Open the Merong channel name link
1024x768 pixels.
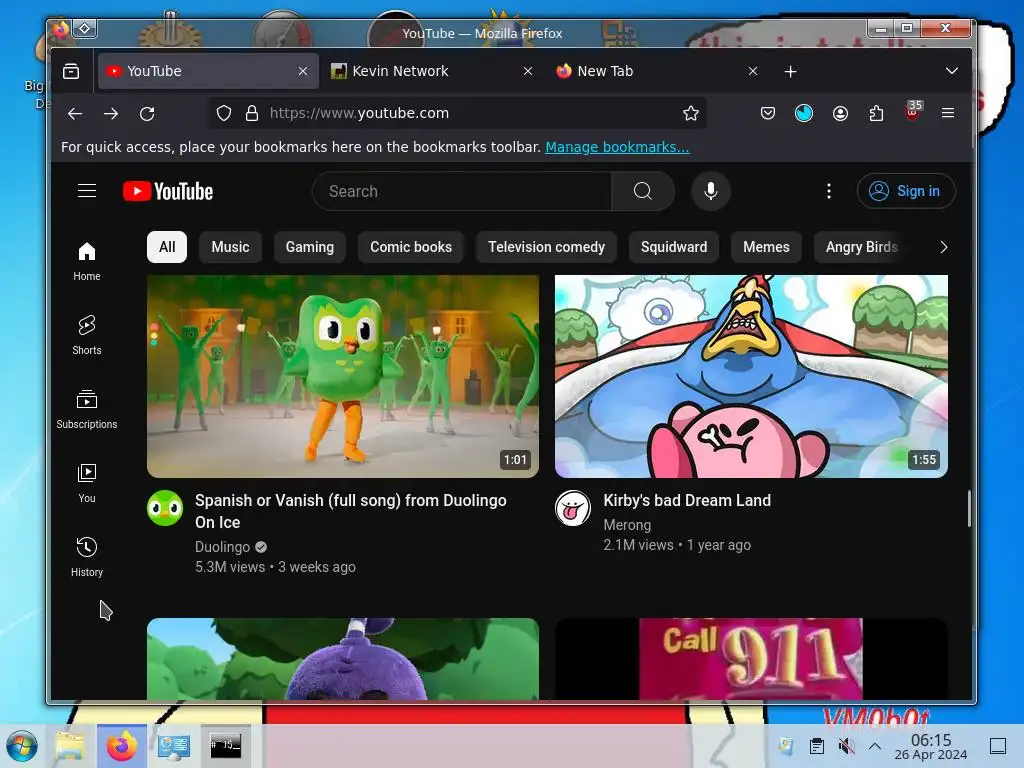point(627,525)
